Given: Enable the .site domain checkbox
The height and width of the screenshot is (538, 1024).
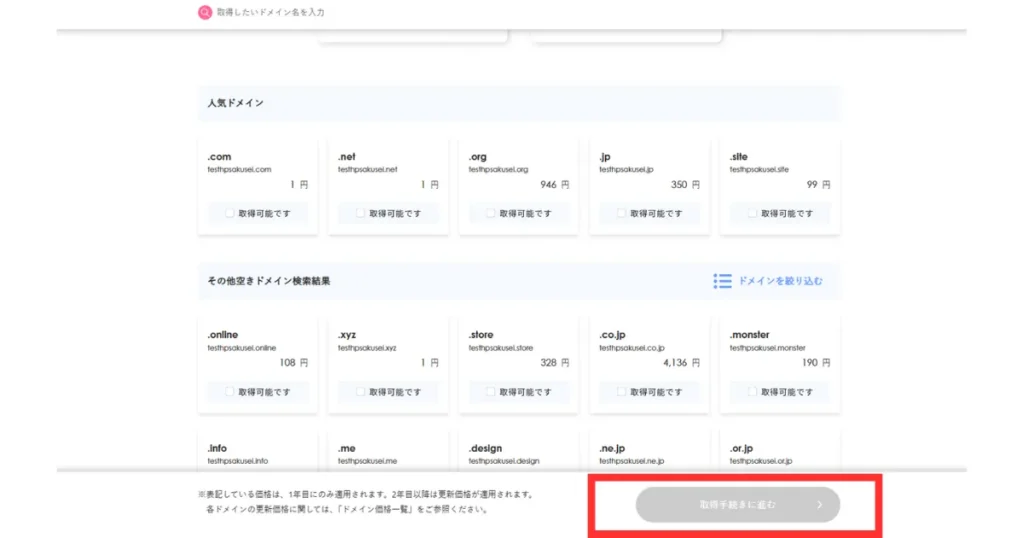Looking at the screenshot, I should pyautogui.click(x=752, y=213).
